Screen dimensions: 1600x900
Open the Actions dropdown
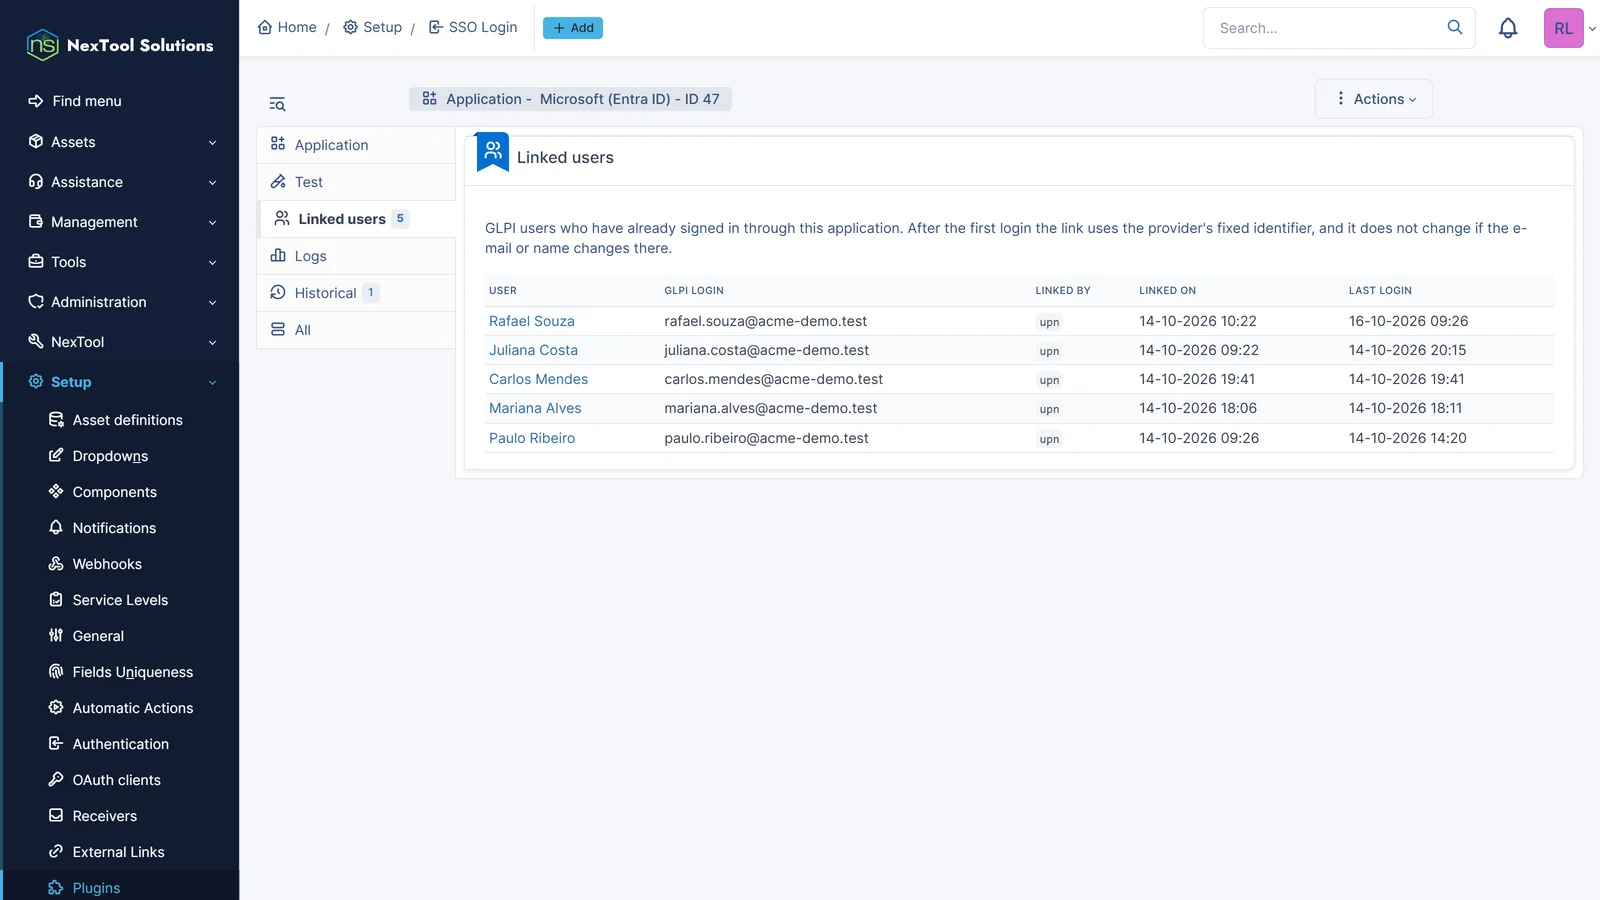click(x=1374, y=99)
